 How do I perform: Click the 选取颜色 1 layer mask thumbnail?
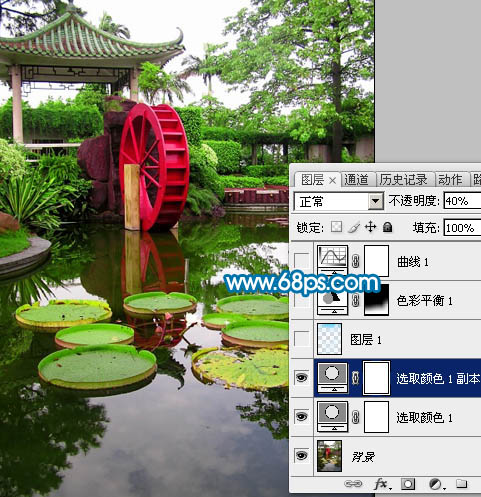tap(377, 417)
